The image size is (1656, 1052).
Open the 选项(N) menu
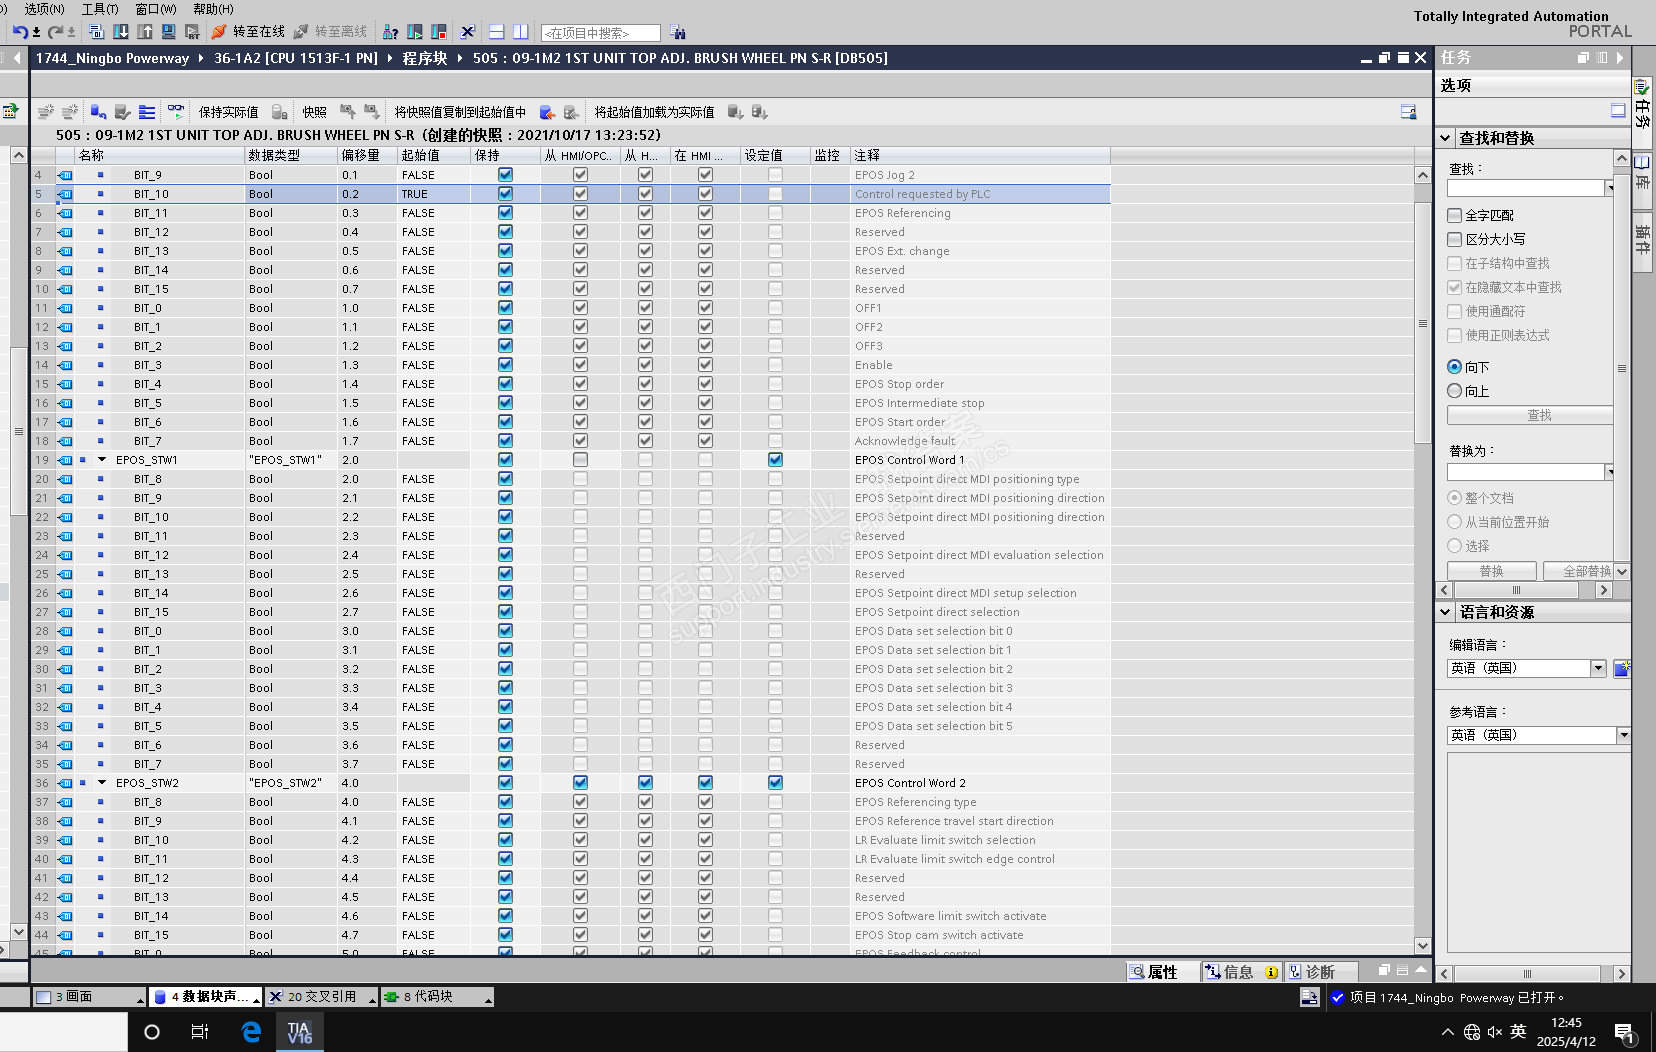click(44, 9)
